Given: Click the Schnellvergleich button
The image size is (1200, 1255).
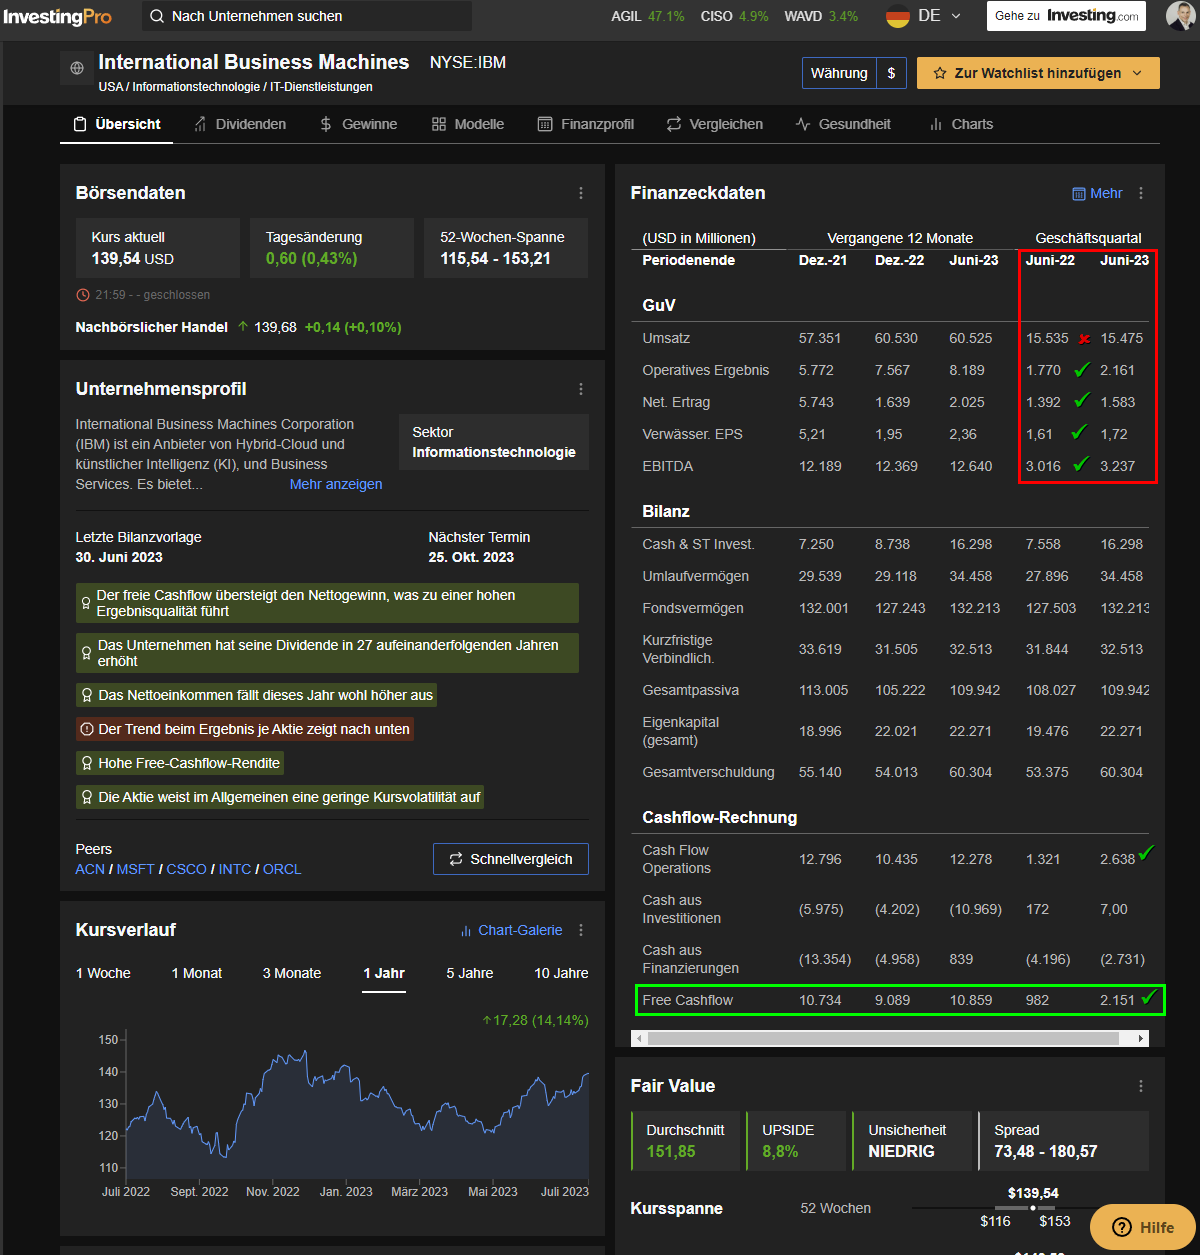Looking at the screenshot, I should pos(511,859).
